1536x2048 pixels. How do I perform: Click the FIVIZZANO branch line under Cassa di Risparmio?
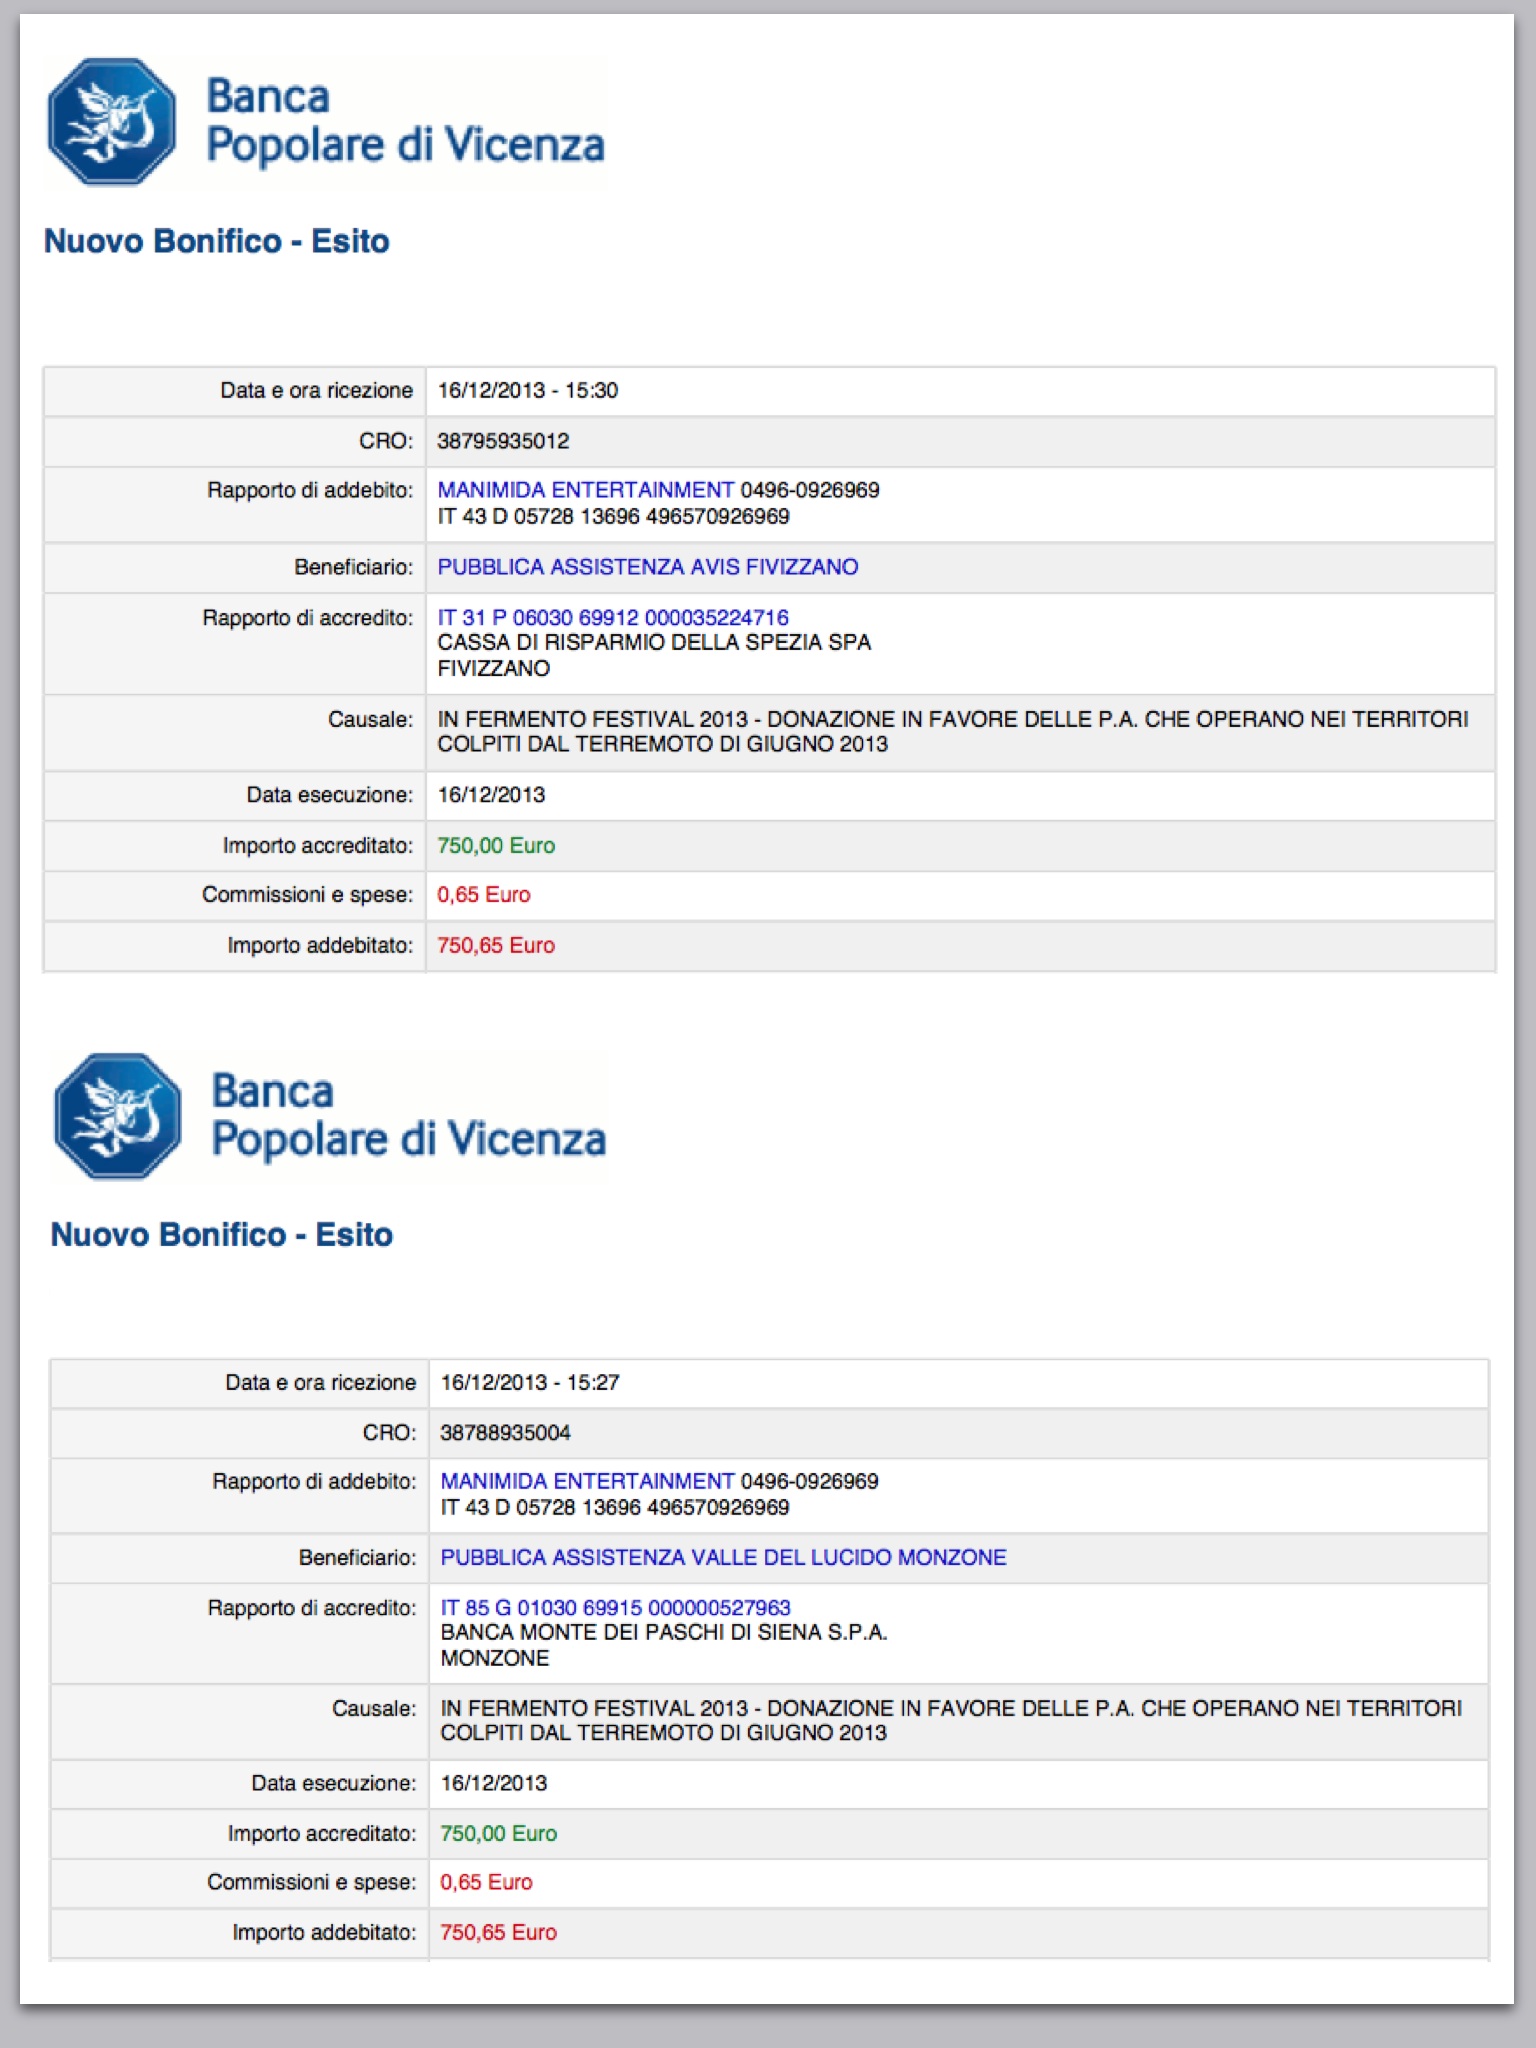point(494,668)
